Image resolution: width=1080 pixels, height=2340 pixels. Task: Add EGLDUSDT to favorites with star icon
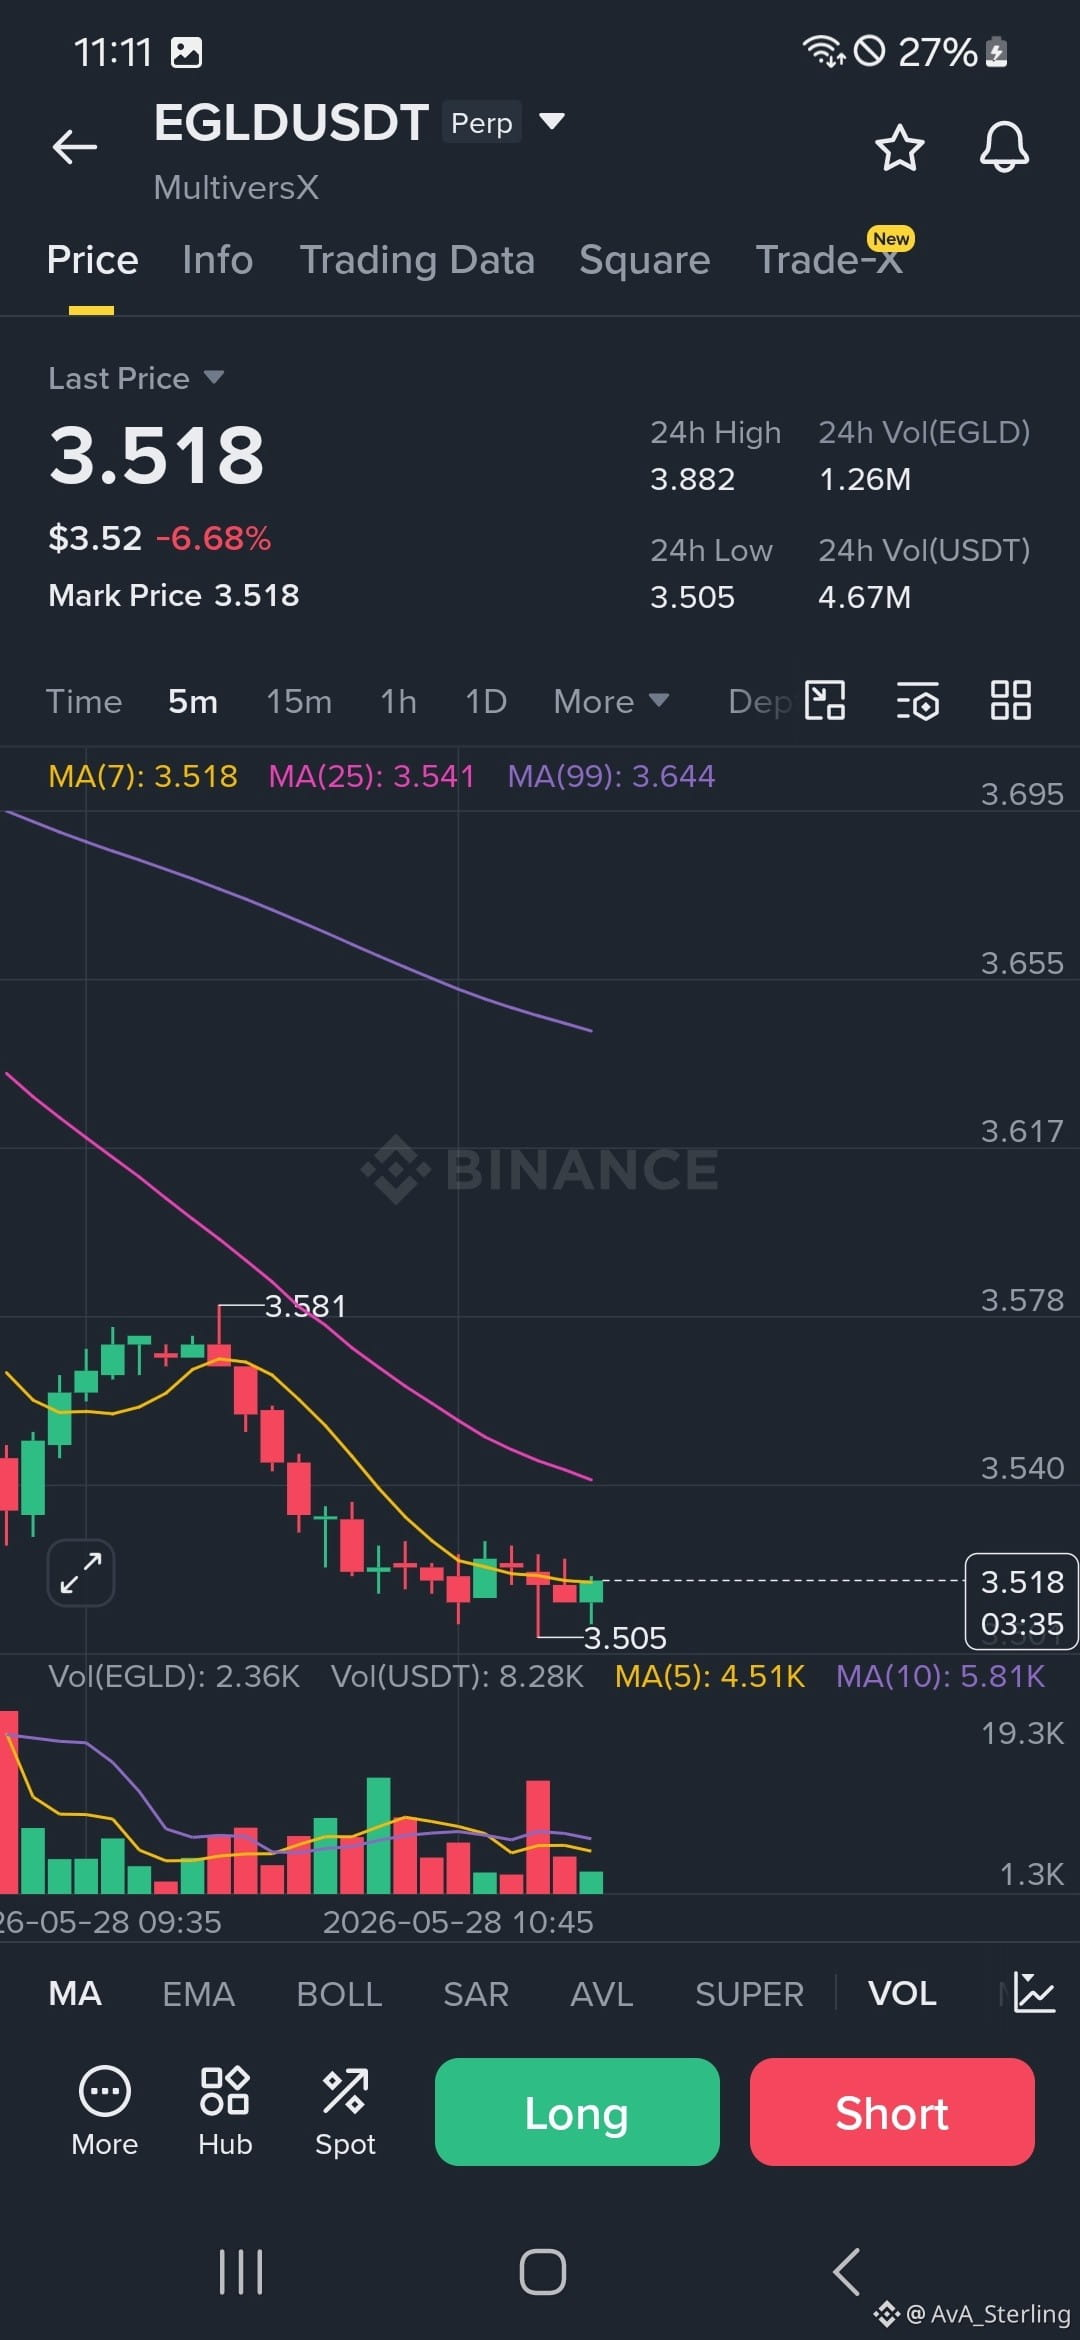[x=899, y=148]
